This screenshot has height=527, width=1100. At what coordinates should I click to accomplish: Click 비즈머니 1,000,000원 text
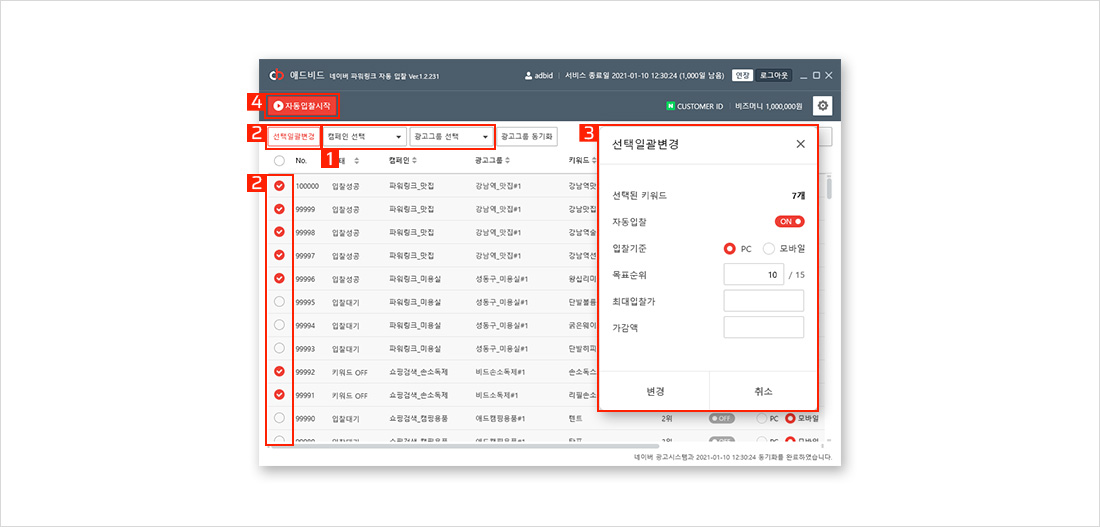[x=770, y=107]
